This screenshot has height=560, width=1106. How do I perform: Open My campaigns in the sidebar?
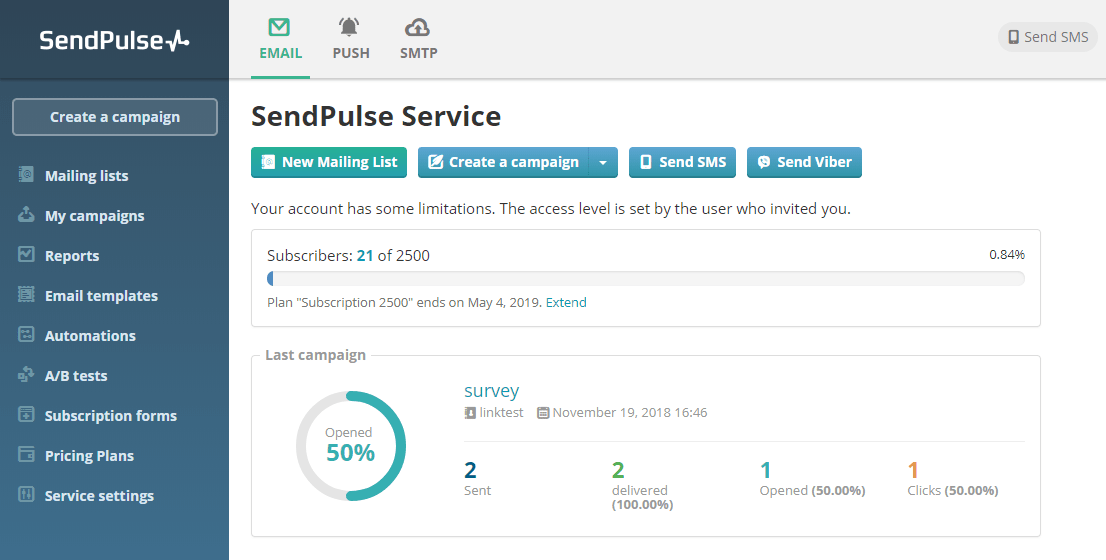coord(95,216)
